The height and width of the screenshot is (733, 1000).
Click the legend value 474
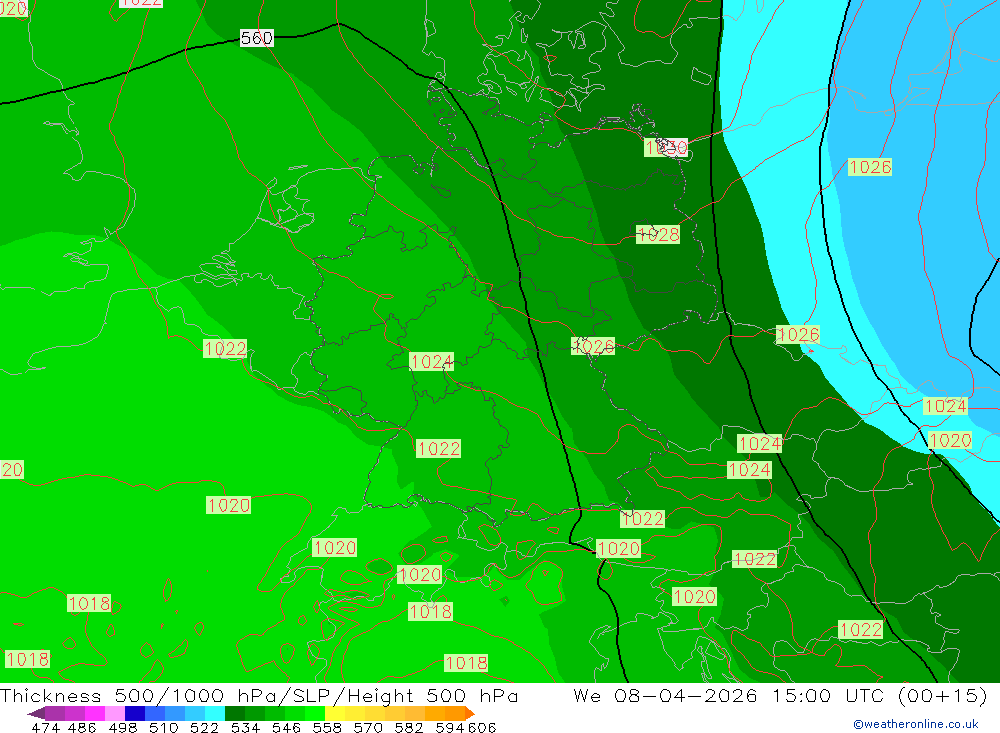[46, 727]
